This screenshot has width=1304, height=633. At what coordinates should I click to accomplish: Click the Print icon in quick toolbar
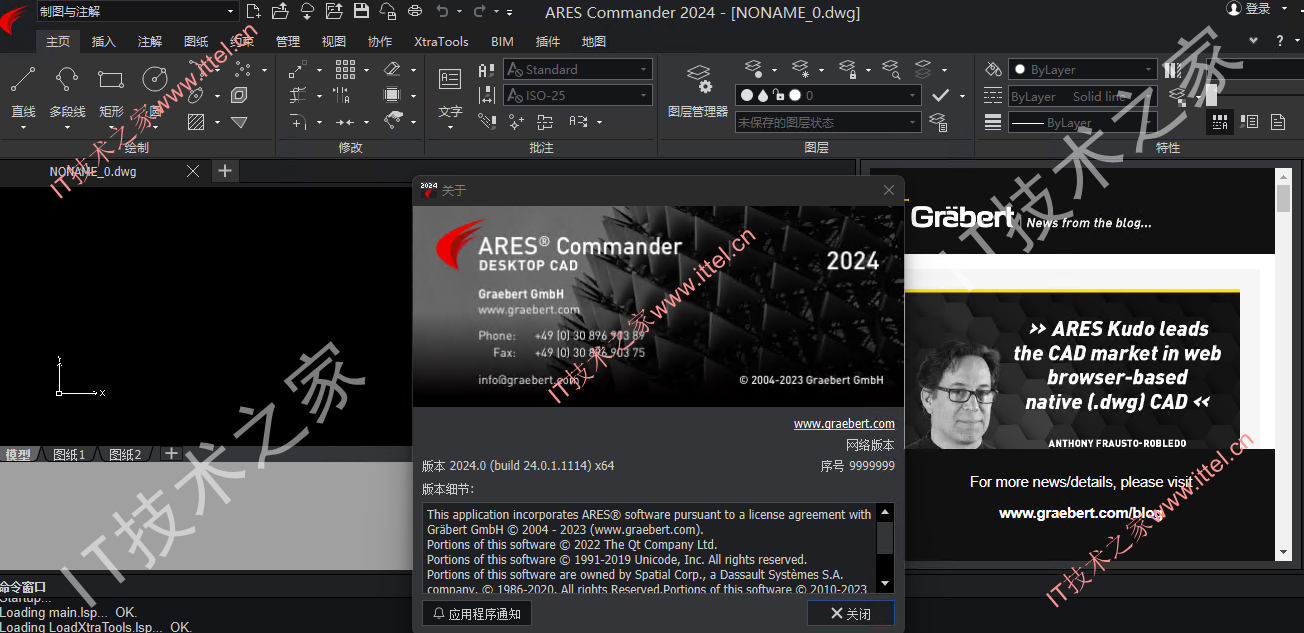pos(415,12)
